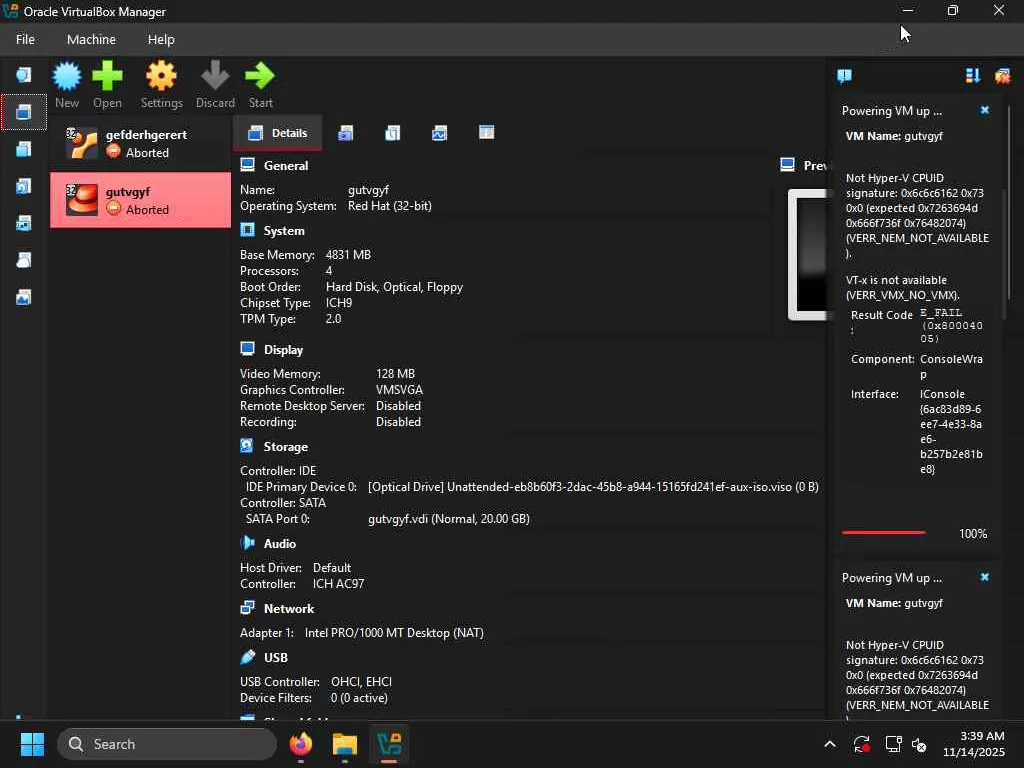Open the Windows Start menu
Image resolution: width=1024 pixels, height=768 pixels.
click(32, 744)
